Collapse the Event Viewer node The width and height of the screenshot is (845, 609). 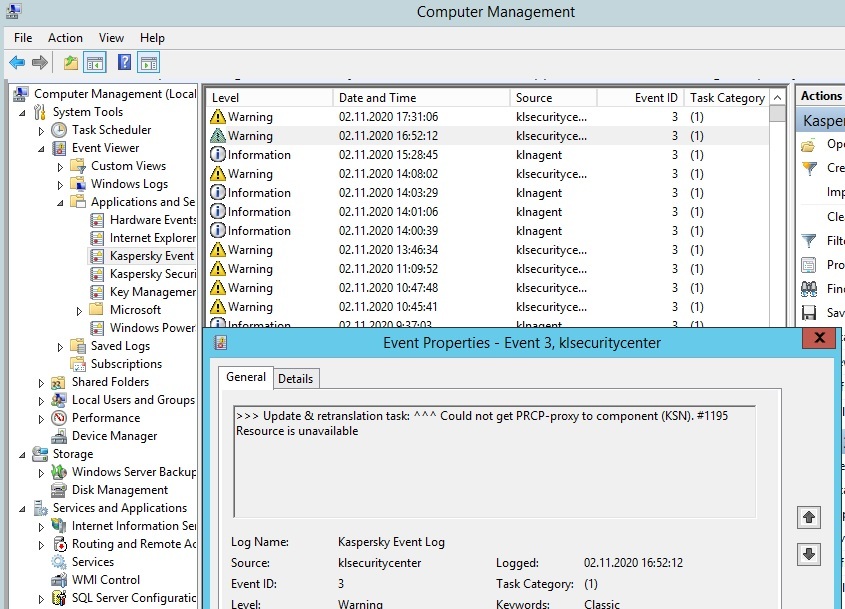tap(41, 149)
